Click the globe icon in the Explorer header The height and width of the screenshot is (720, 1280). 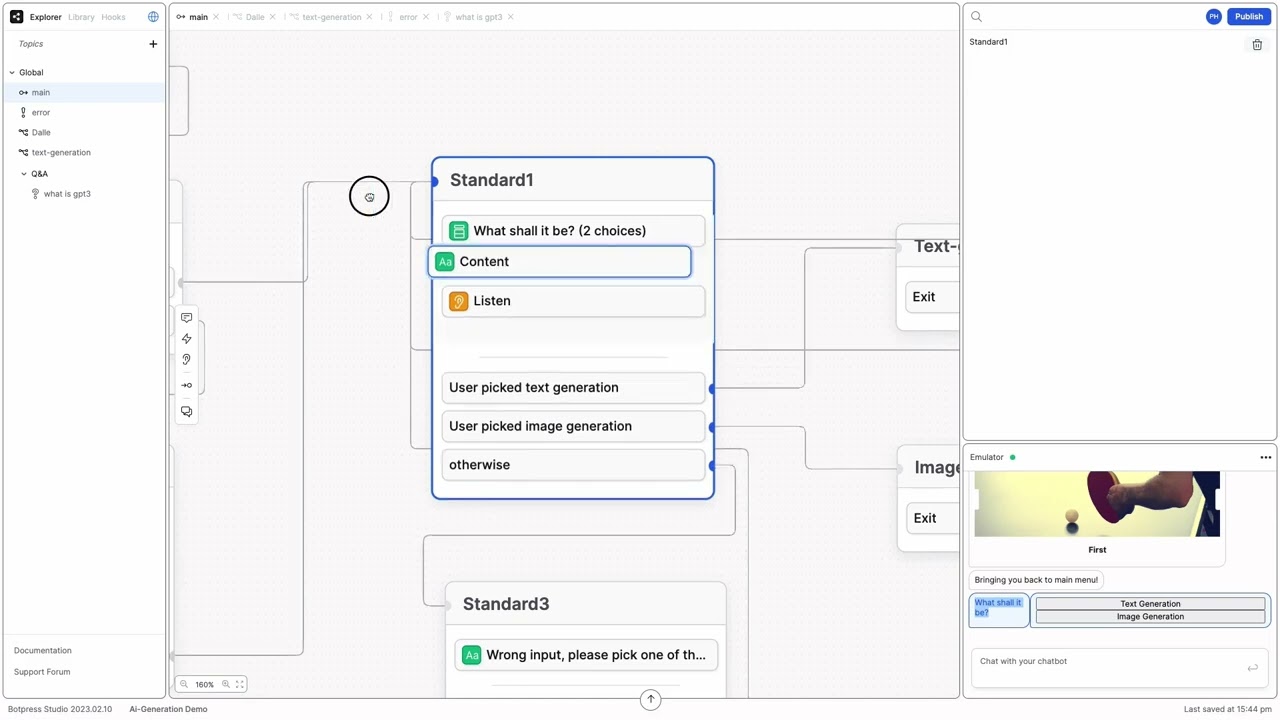153,17
